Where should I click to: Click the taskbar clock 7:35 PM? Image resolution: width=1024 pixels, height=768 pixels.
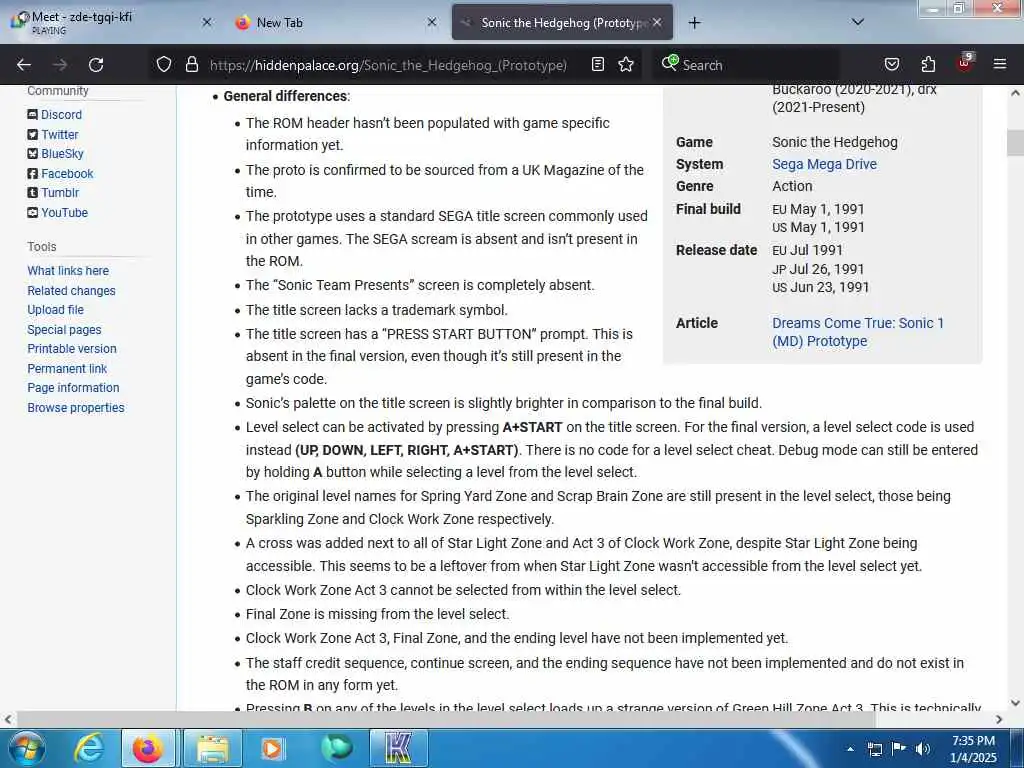coord(973,749)
